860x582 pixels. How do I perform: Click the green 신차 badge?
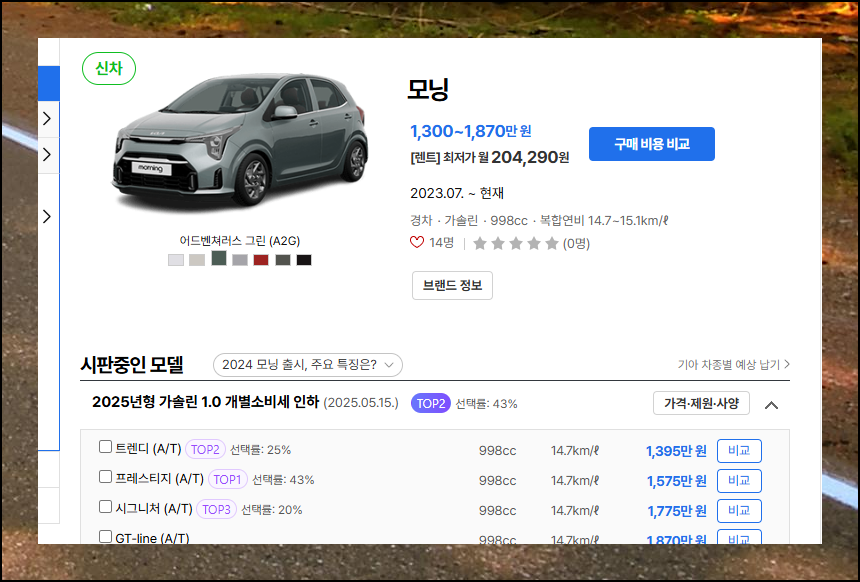tap(109, 69)
